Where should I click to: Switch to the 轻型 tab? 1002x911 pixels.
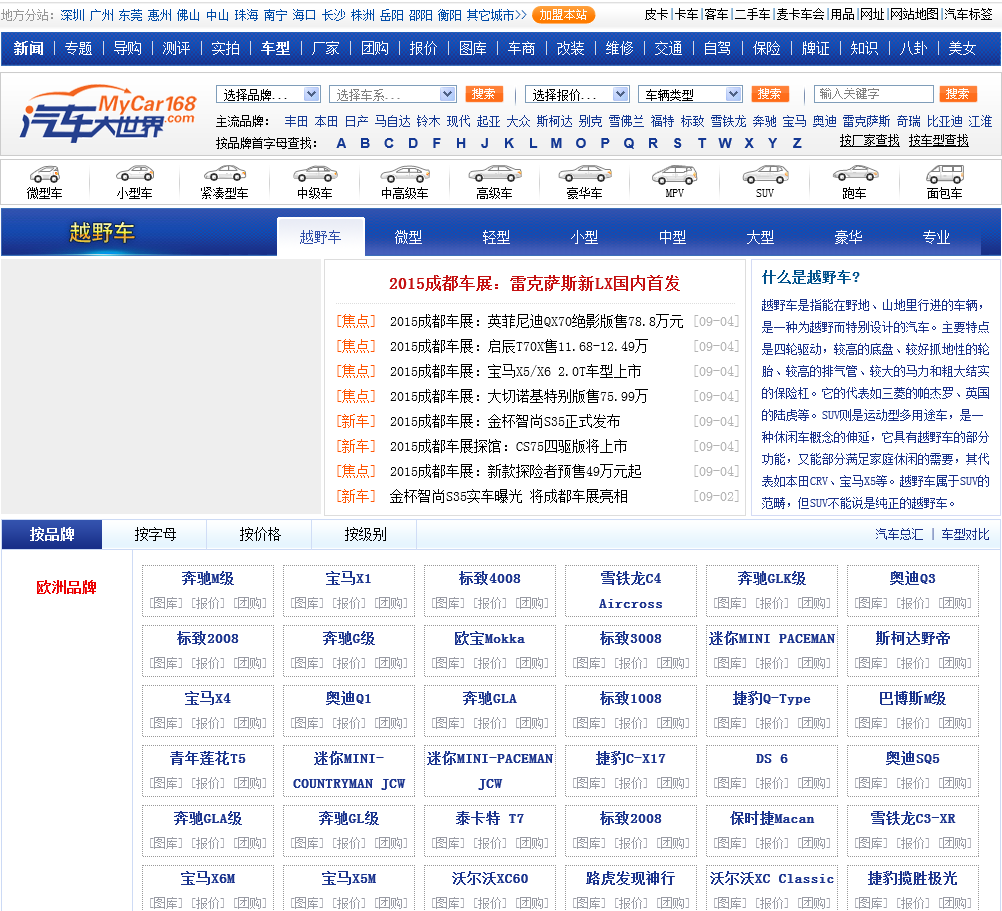coord(496,237)
